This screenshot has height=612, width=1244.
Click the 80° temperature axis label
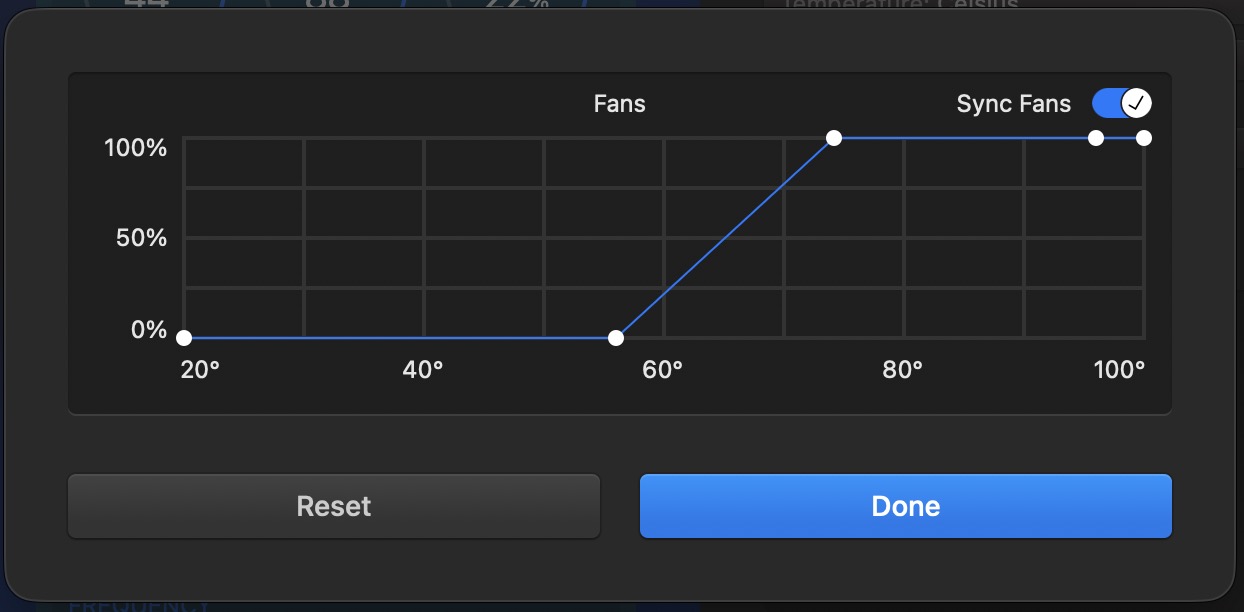coord(903,370)
